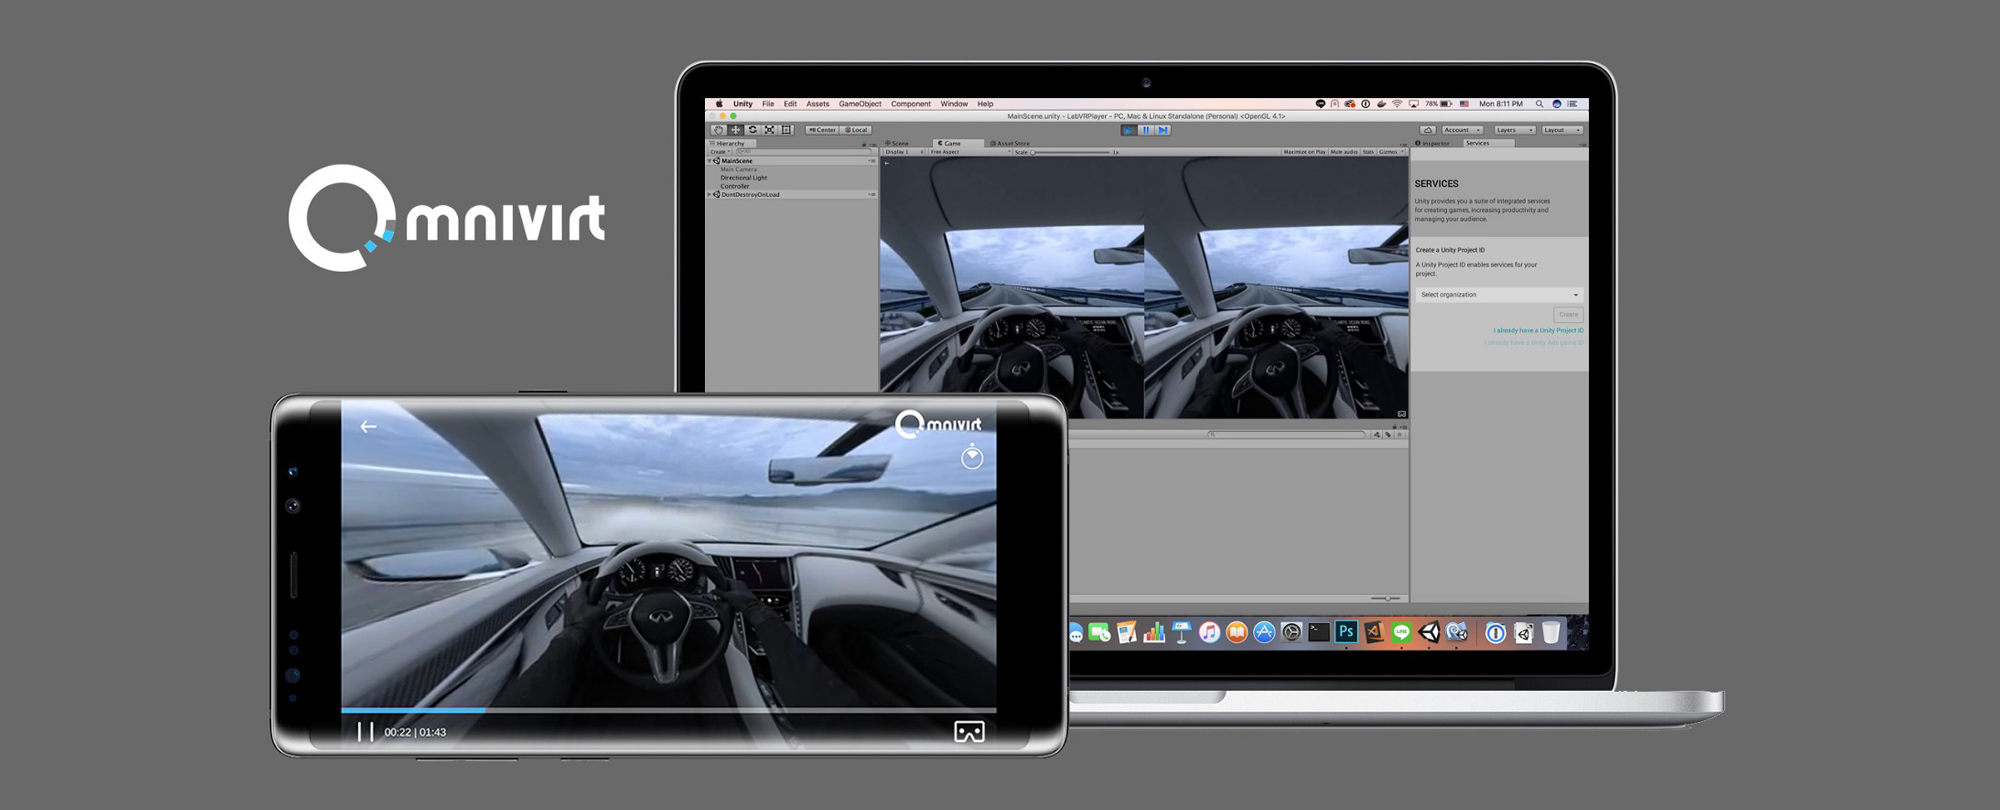The height and width of the screenshot is (810, 2000).
Task: Open Unity editor icon in dock
Action: point(1429,632)
